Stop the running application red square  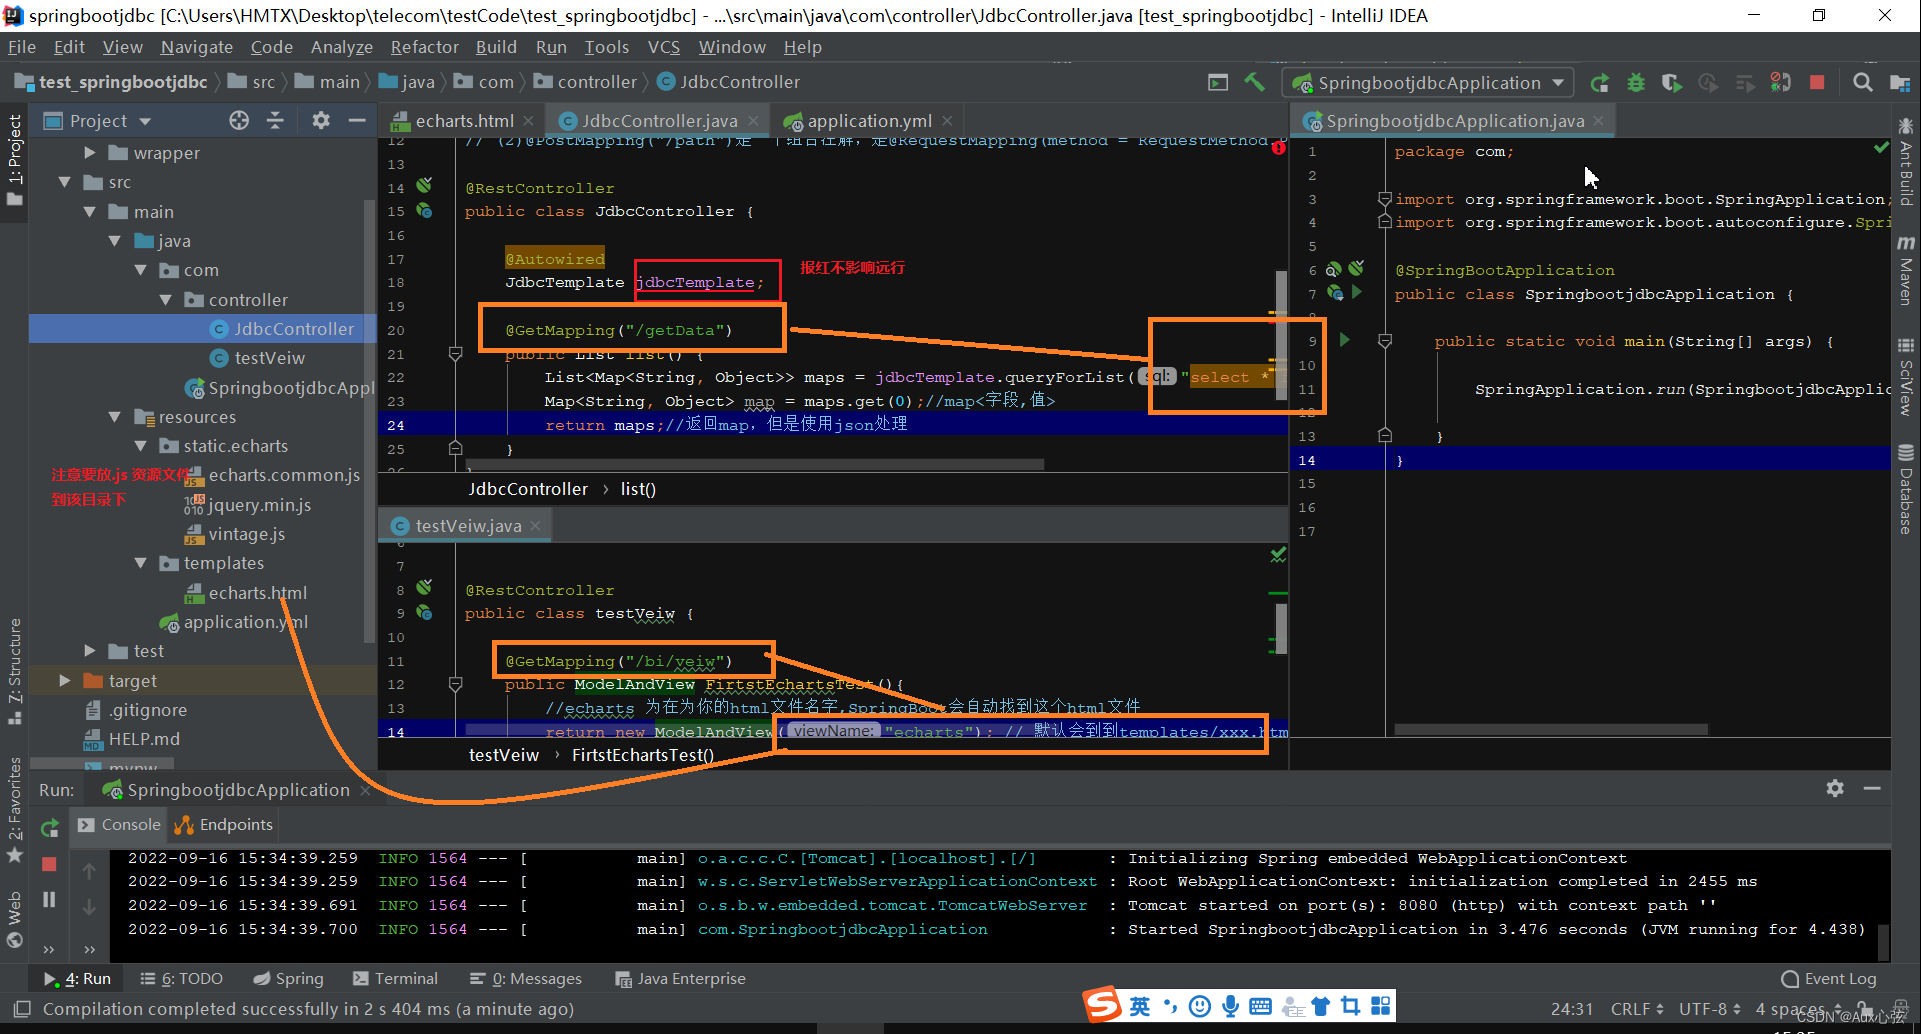tap(1817, 82)
